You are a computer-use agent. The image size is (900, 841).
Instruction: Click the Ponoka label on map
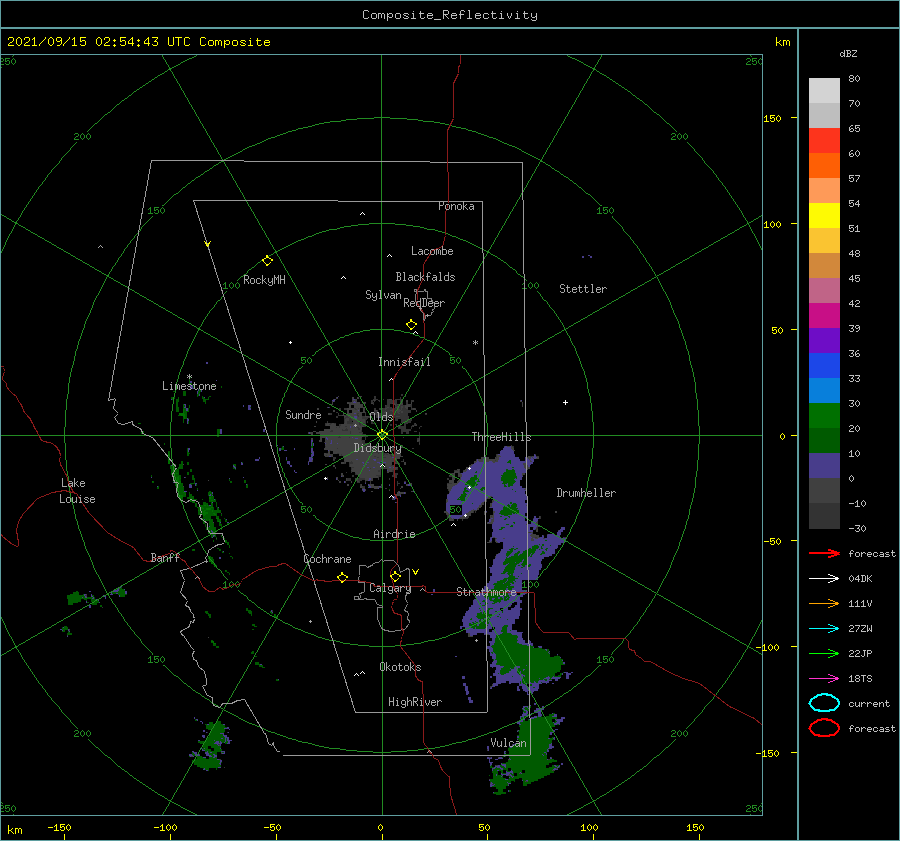(x=456, y=206)
